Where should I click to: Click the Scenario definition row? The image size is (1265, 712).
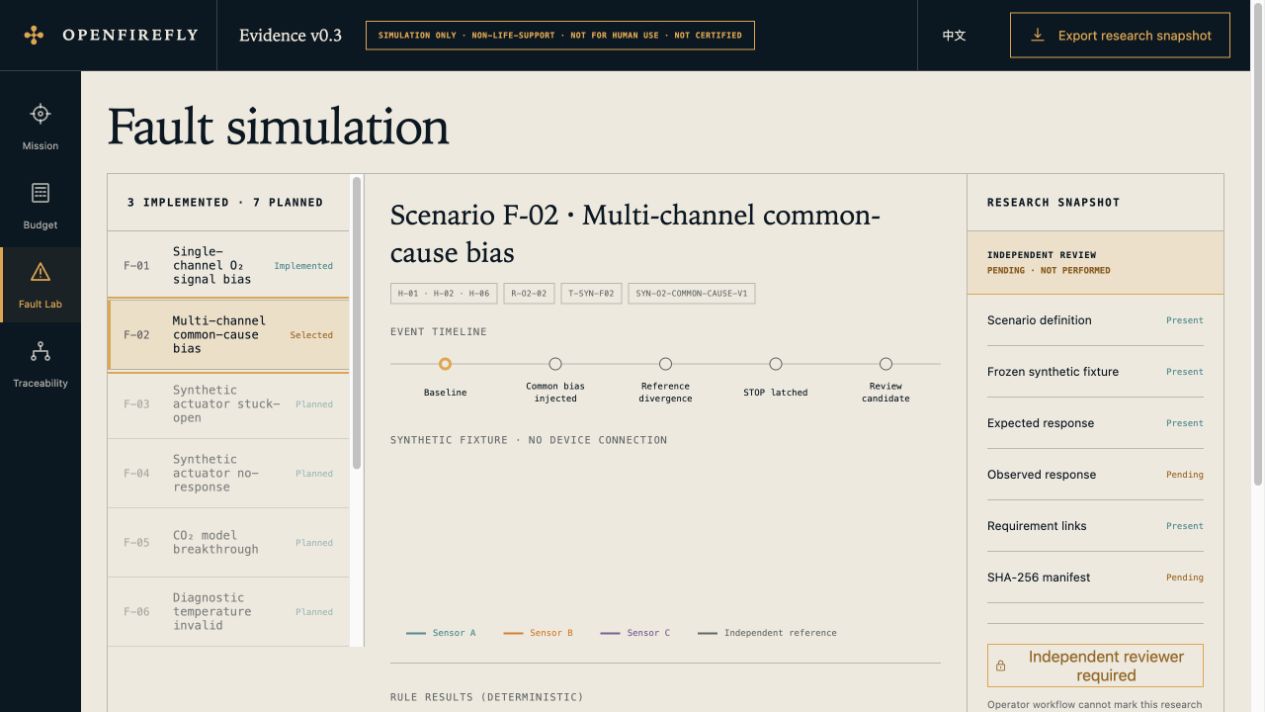(1095, 321)
